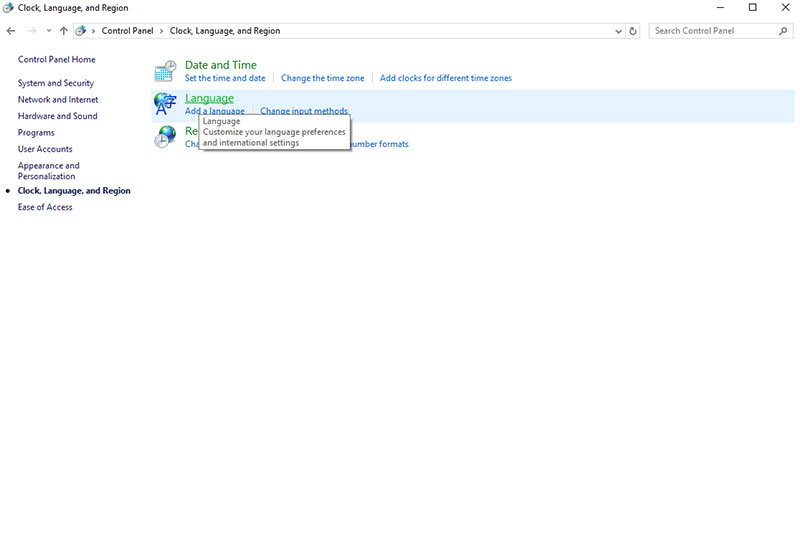
Task: Click the search magnifier icon
Action: tap(783, 31)
